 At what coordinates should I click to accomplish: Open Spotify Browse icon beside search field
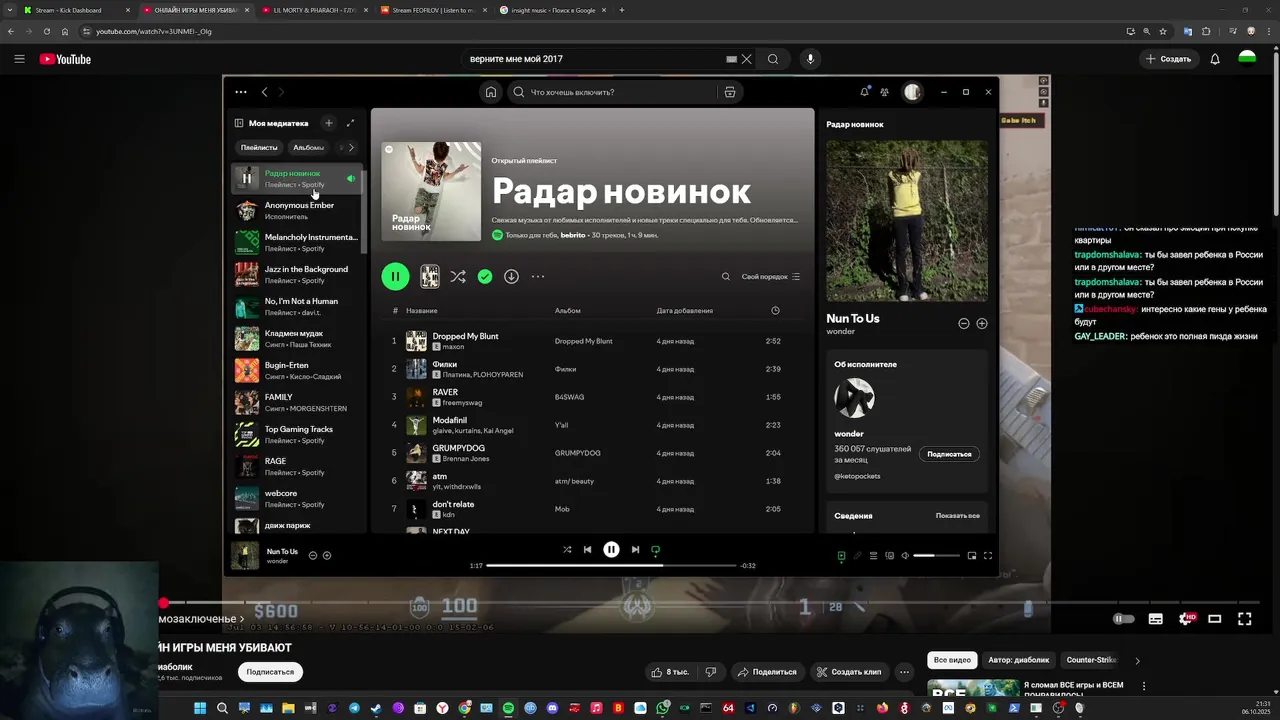[x=730, y=92]
